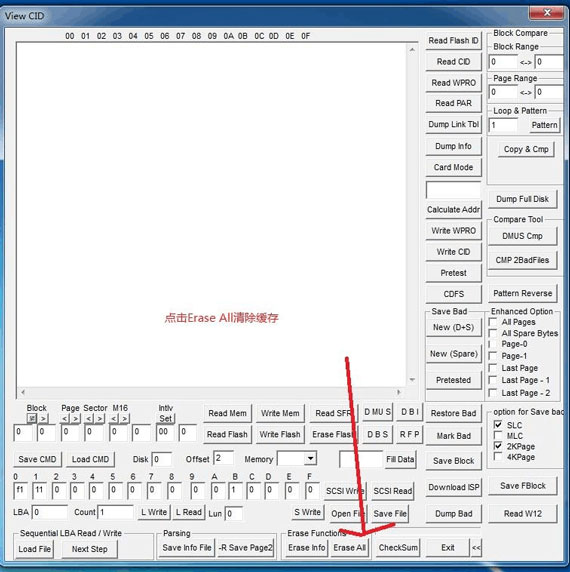The image size is (570, 572).
Task: Click the Intlv Set button
Action: click(166, 419)
